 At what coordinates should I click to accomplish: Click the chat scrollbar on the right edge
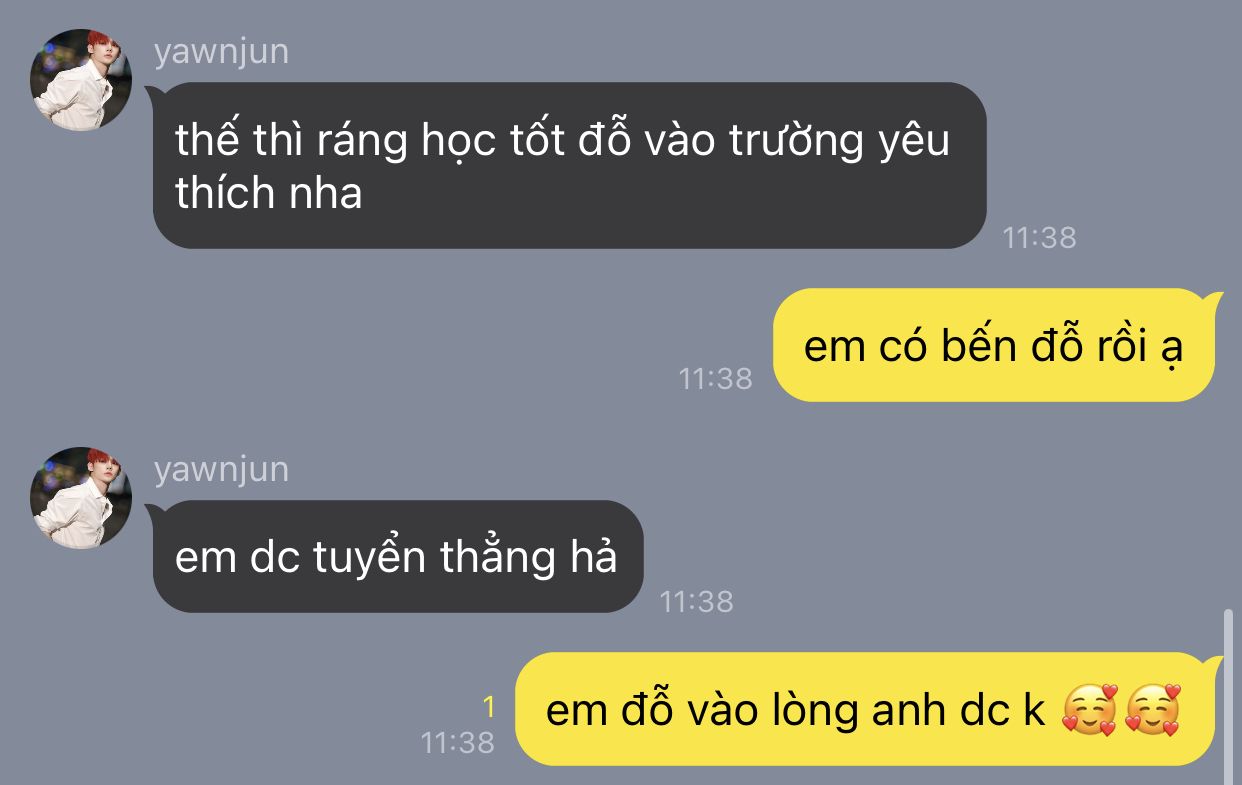pos(1229,697)
